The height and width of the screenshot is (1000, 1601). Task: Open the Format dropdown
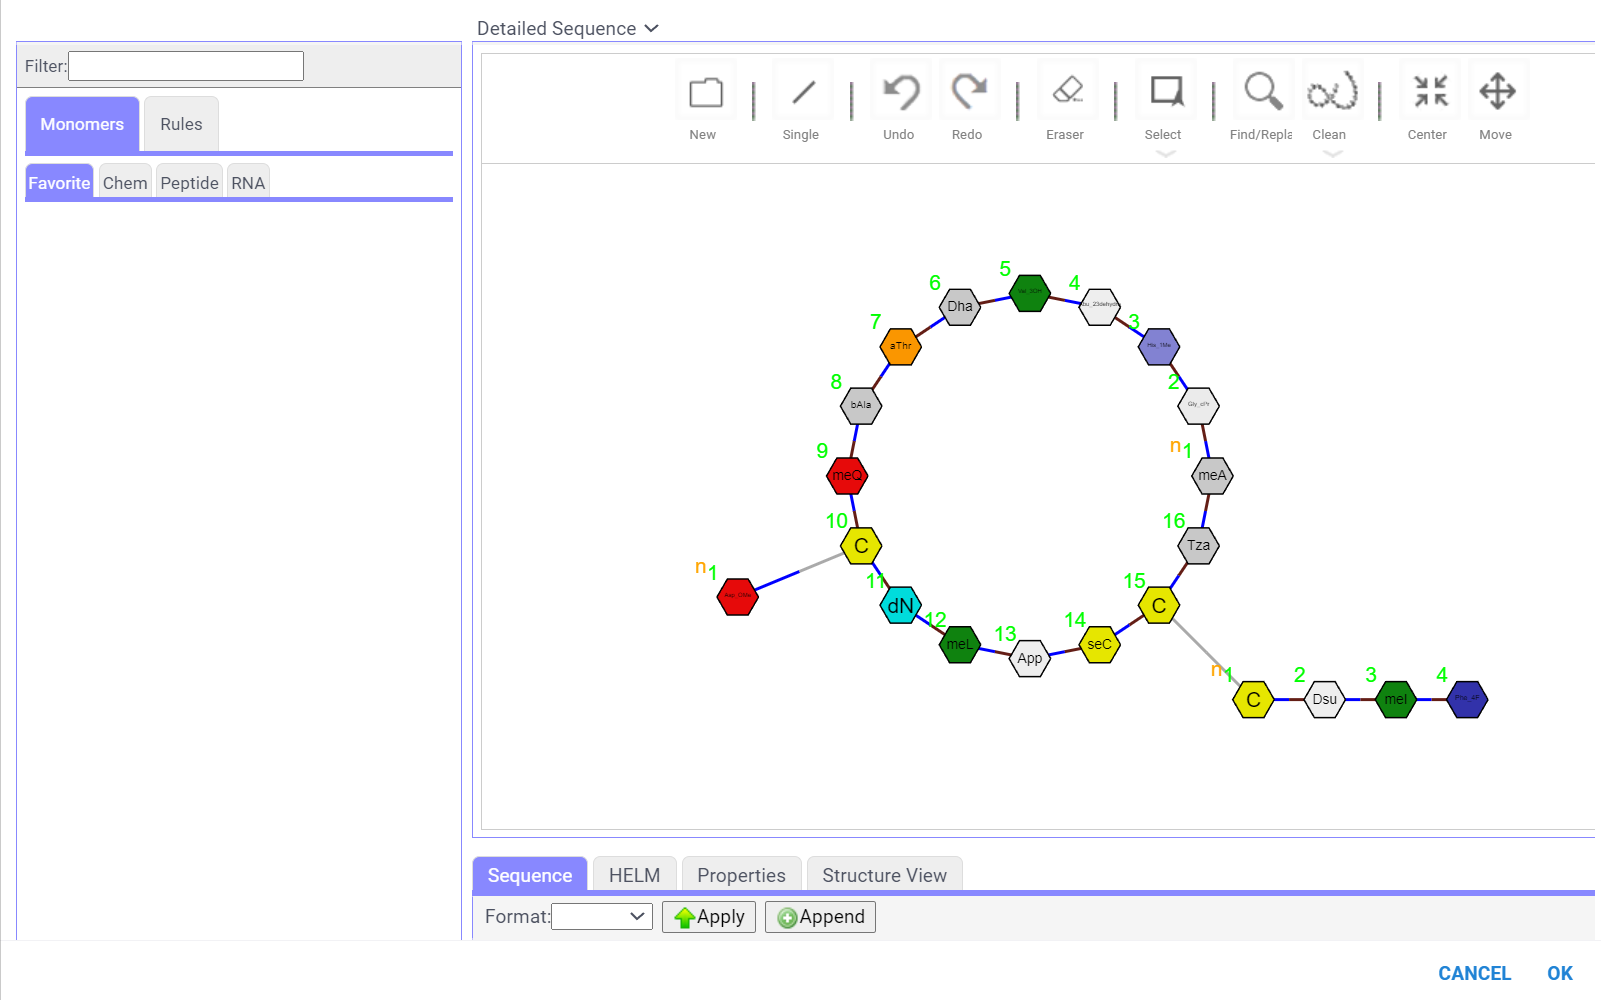pos(601,916)
